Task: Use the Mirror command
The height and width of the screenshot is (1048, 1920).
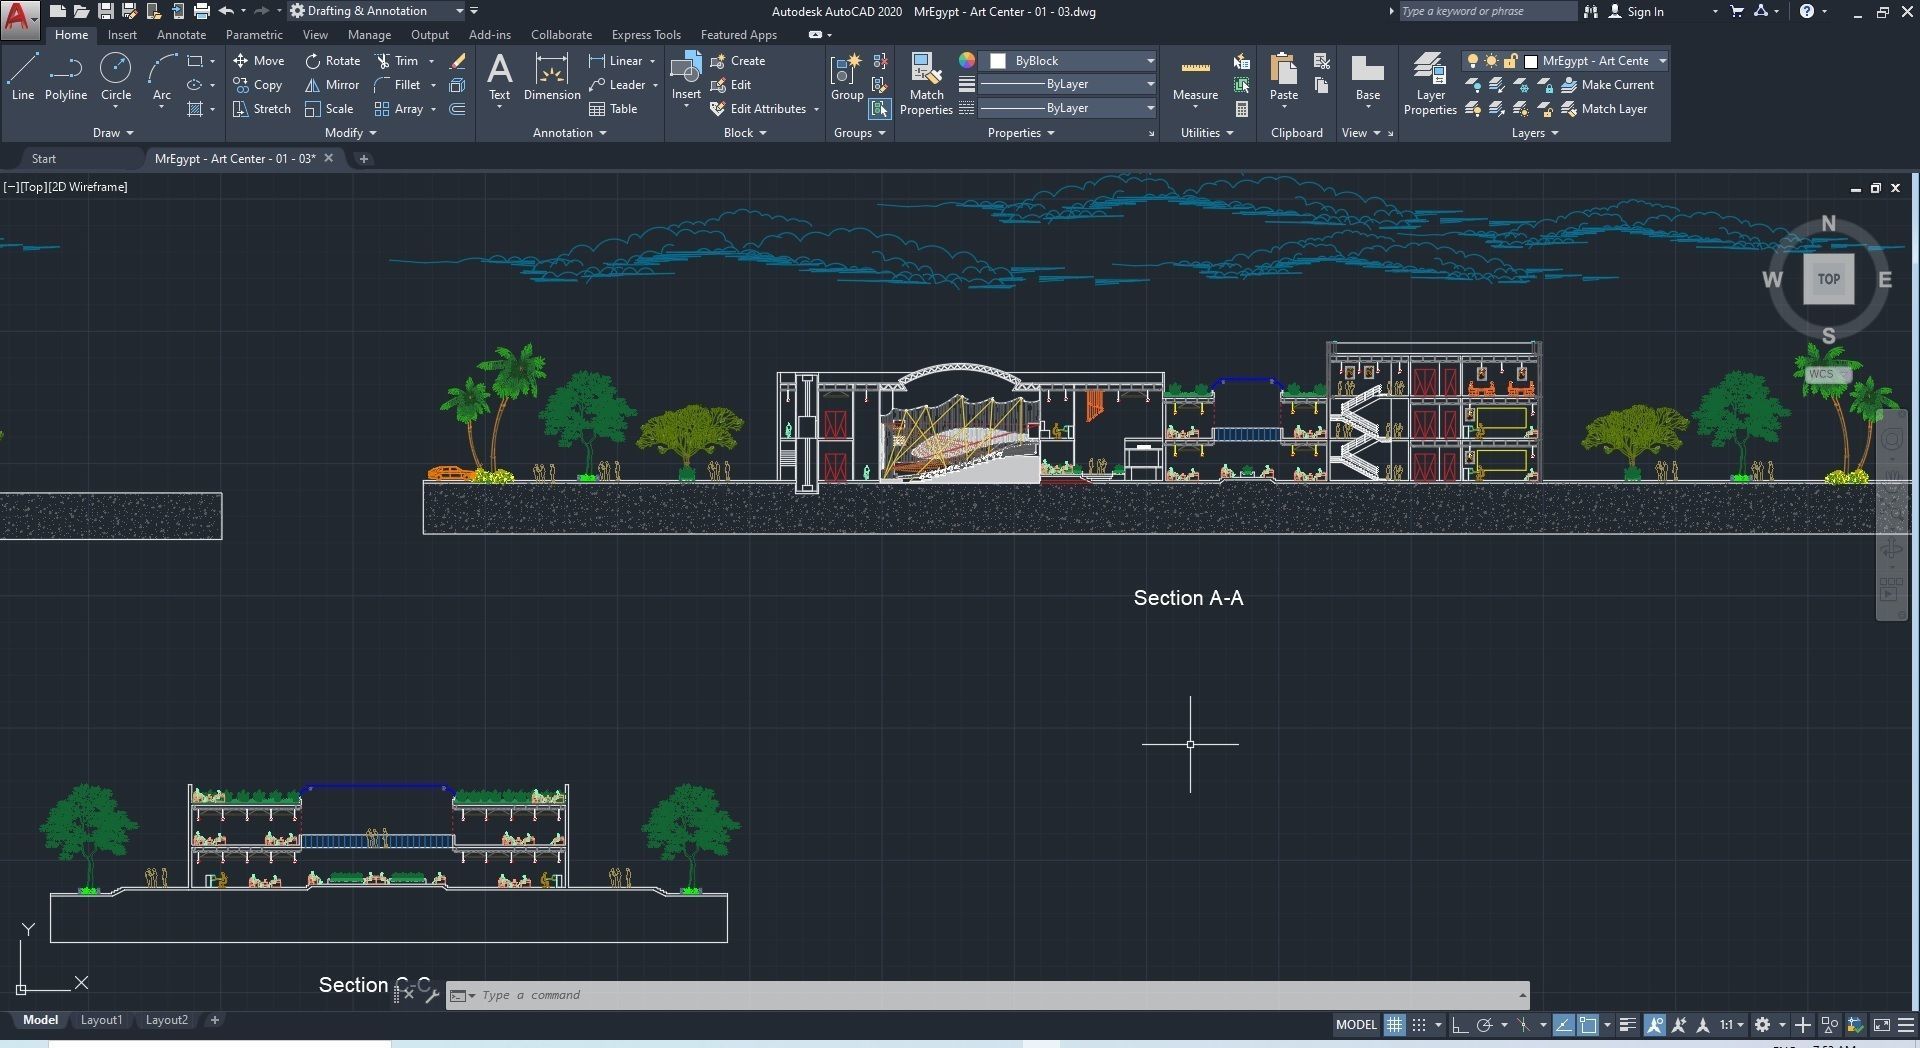Action: (332, 85)
